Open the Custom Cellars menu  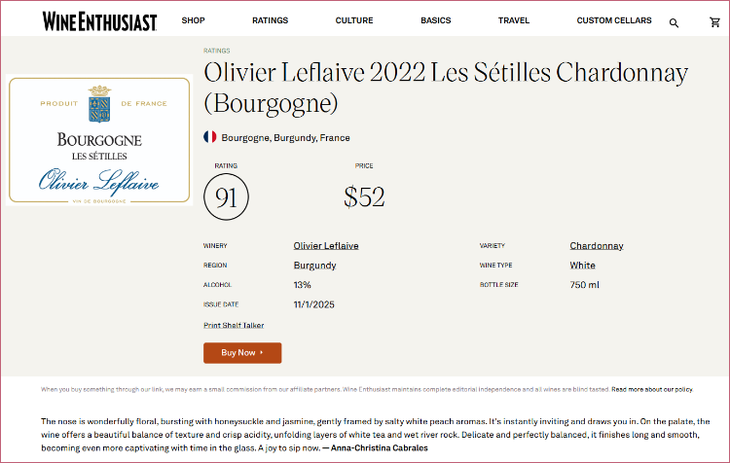pos(614,21)
